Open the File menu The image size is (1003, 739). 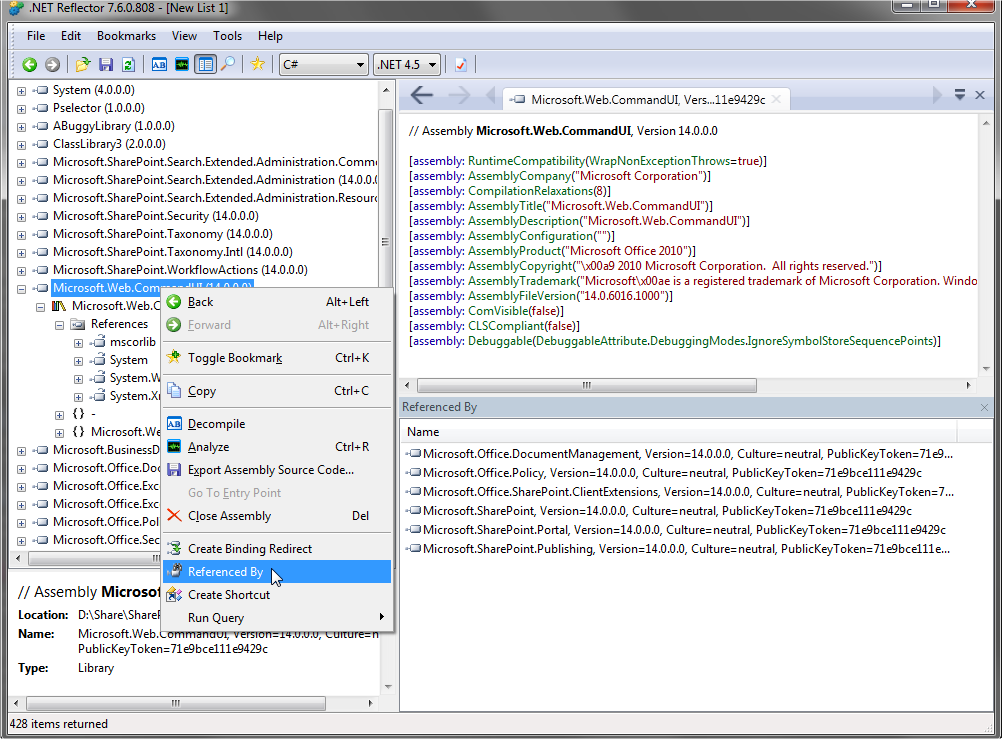tap(36, 36)
